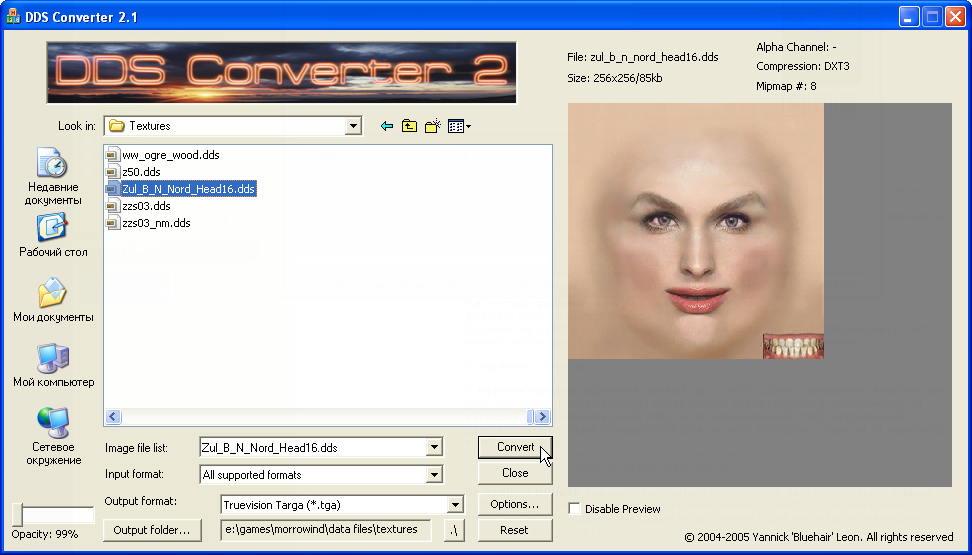Click the icon of ww_ogre_wood.dds
The image size is (972, 555).
coord(112,155)
